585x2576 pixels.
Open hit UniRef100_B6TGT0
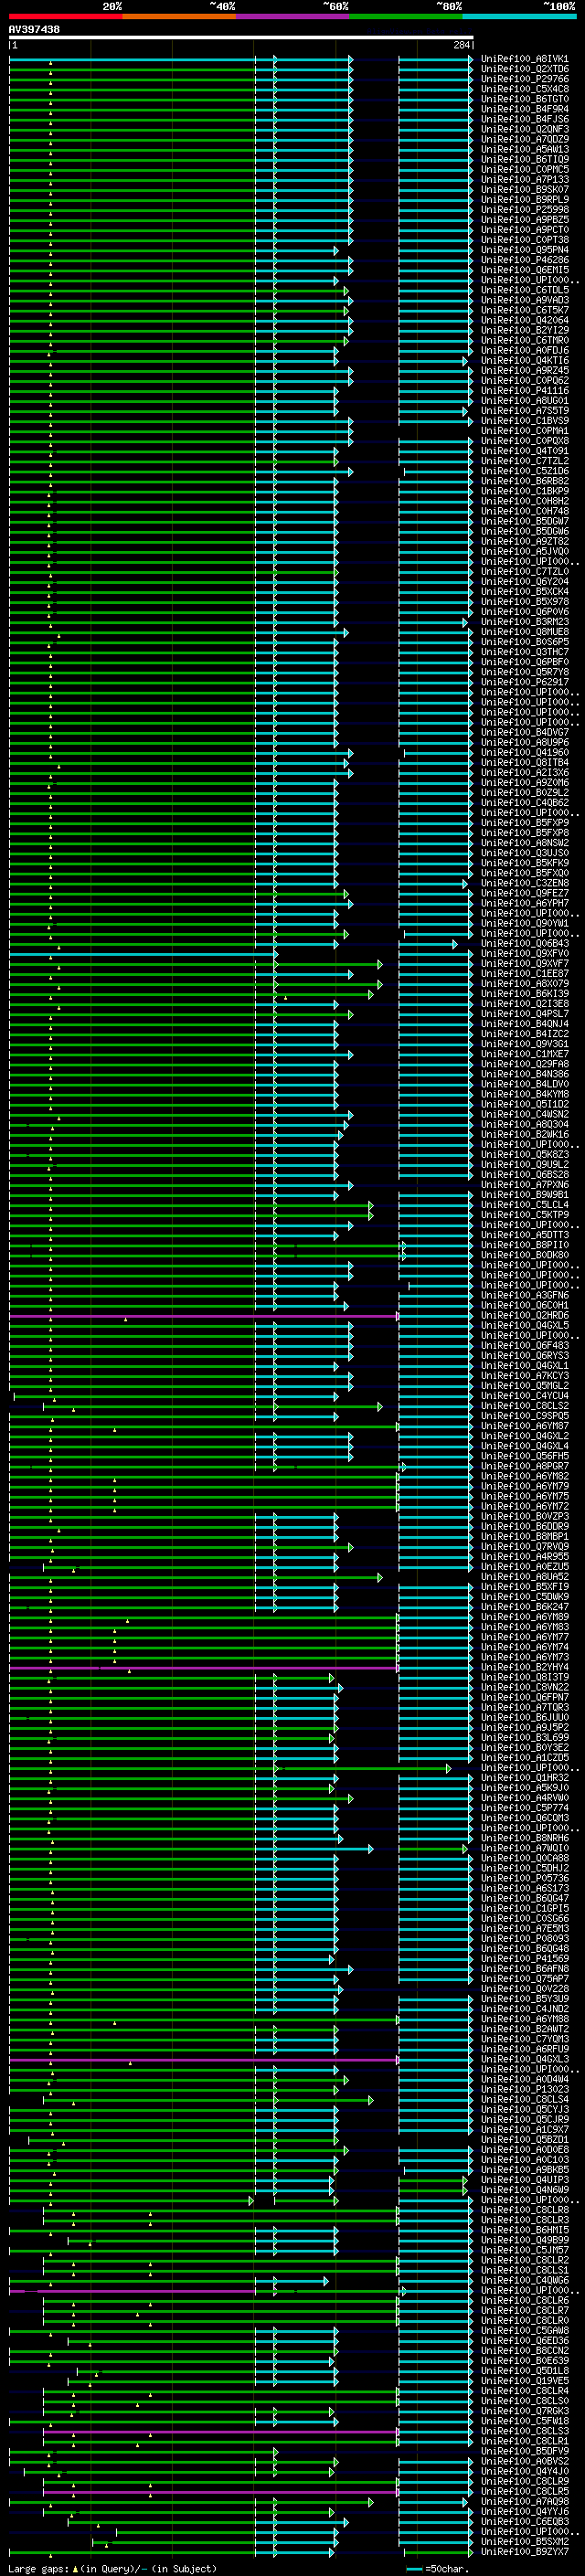(525, 99)
